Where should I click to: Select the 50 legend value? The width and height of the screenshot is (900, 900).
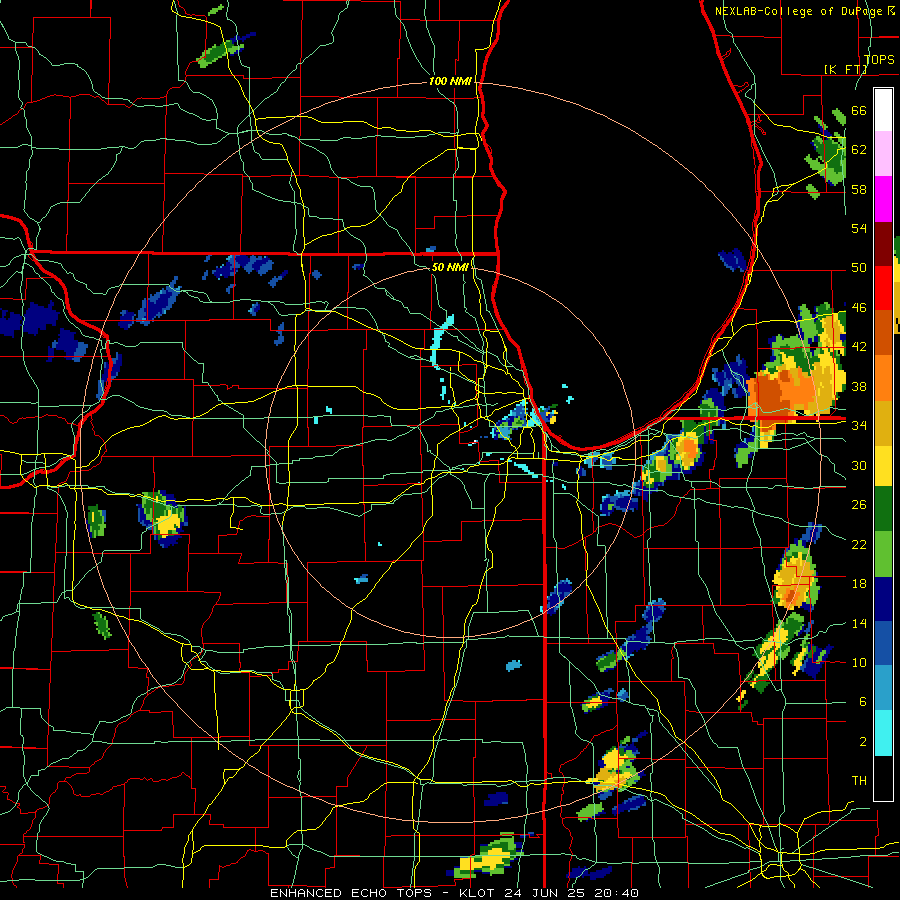tap(859, 268)
